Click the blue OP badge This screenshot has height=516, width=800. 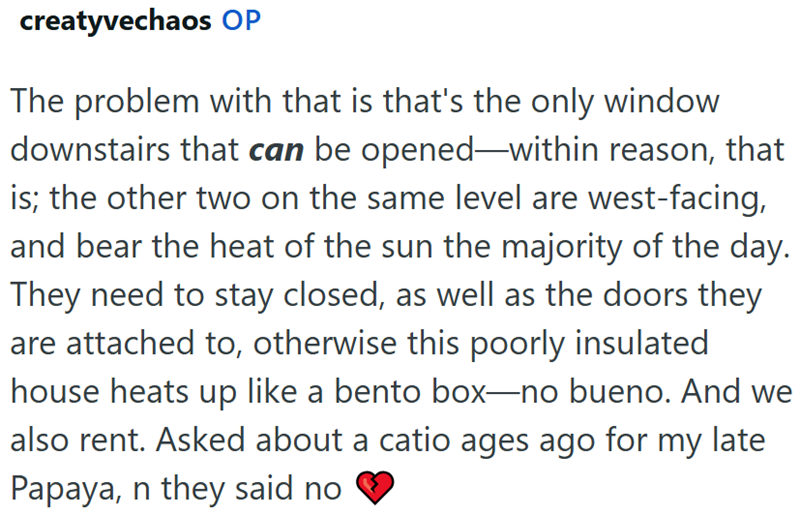[x=241, y=21]
